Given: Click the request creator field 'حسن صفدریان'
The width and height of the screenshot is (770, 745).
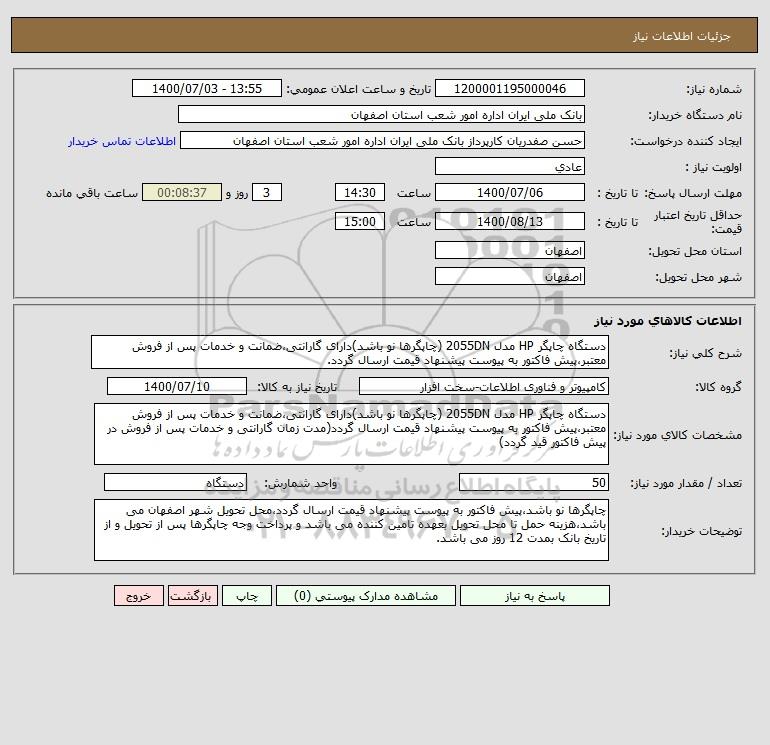Looking at the screenshot, I should click(383, 140).
